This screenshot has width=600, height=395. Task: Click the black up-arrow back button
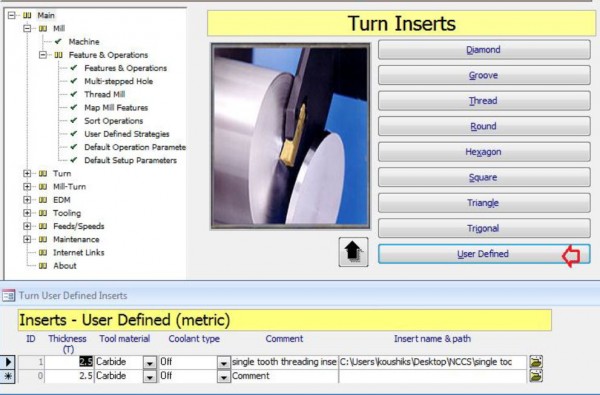(x=353, y=252)
